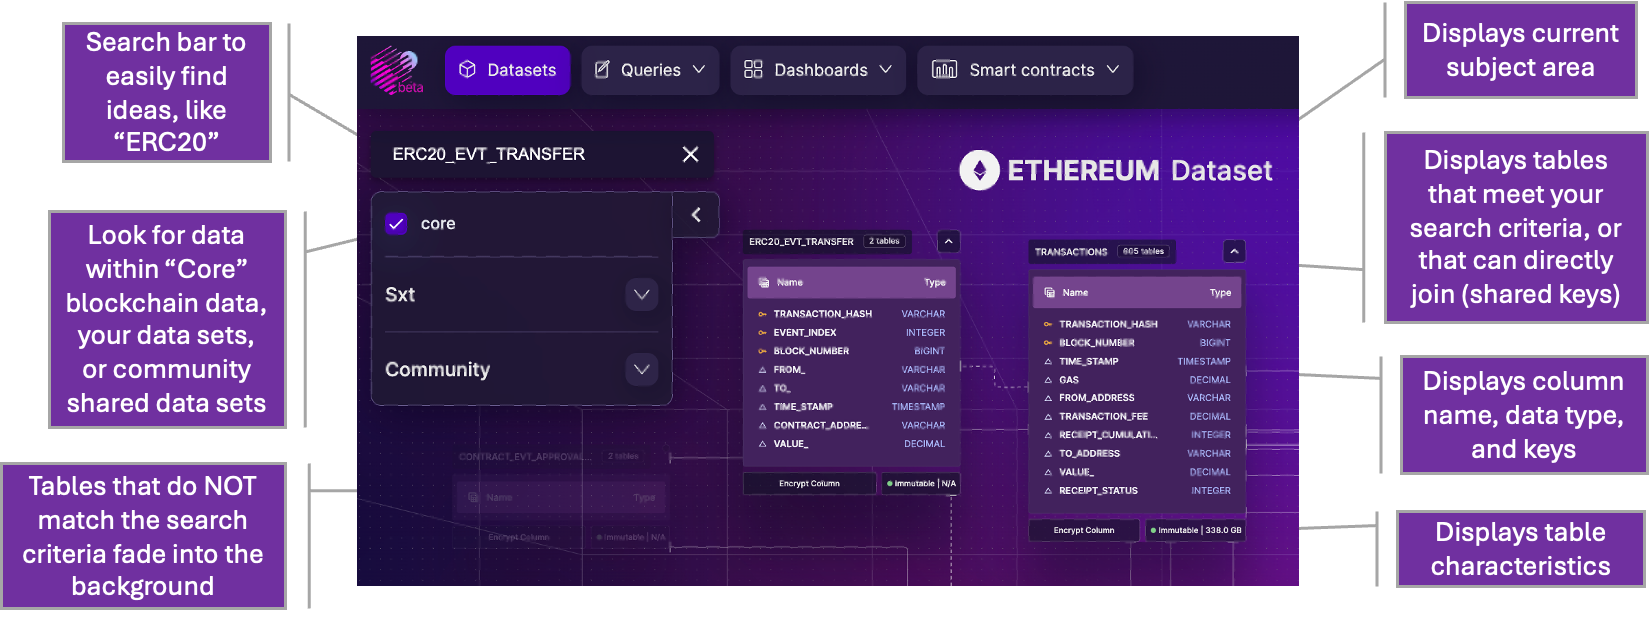Expand the Sxt section
Image resolution: width=1650 pixels, height=620 pixels.
point(641,295)
